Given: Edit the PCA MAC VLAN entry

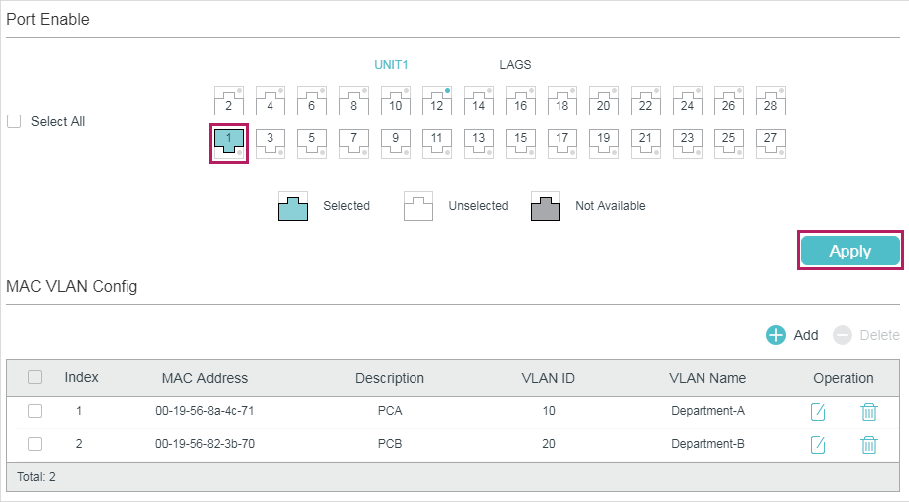Looking at the screenshot, I should click(x=818, y=412).
